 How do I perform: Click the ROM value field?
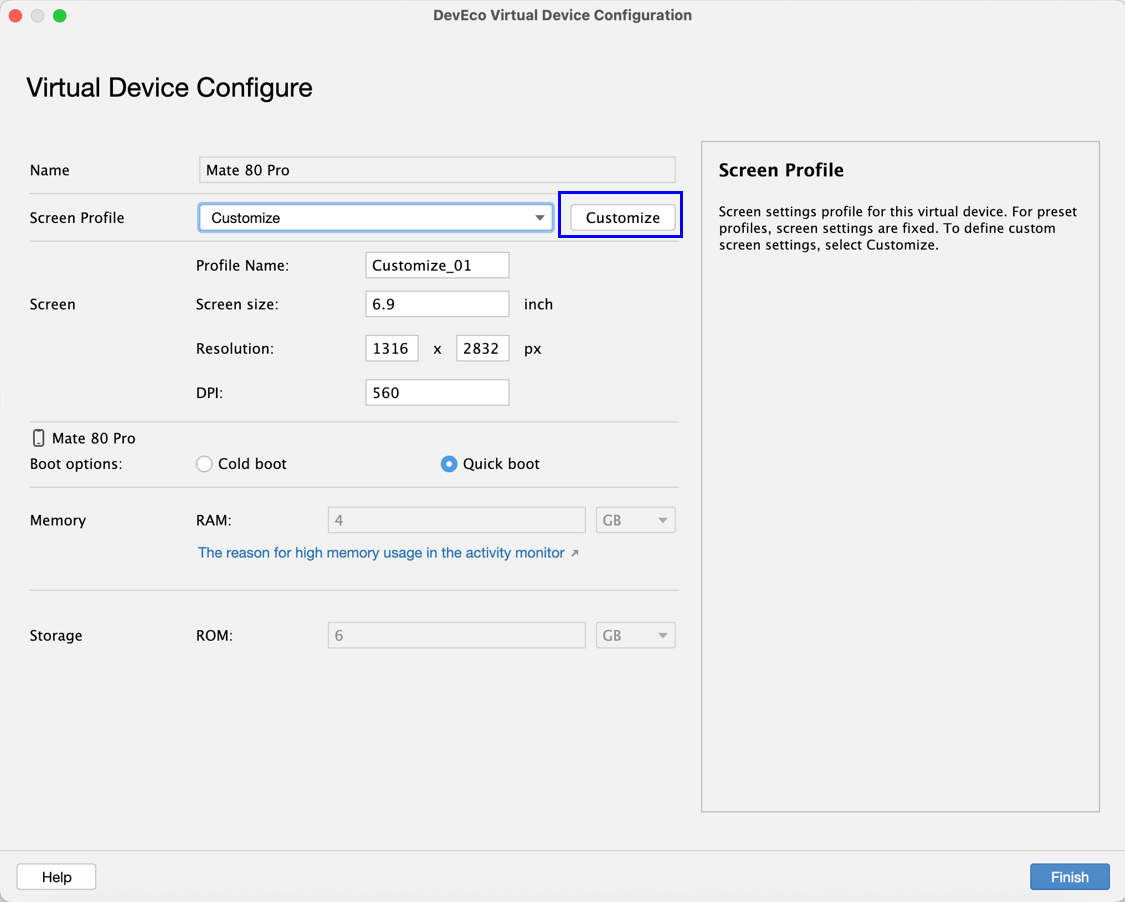coord(456,636)
